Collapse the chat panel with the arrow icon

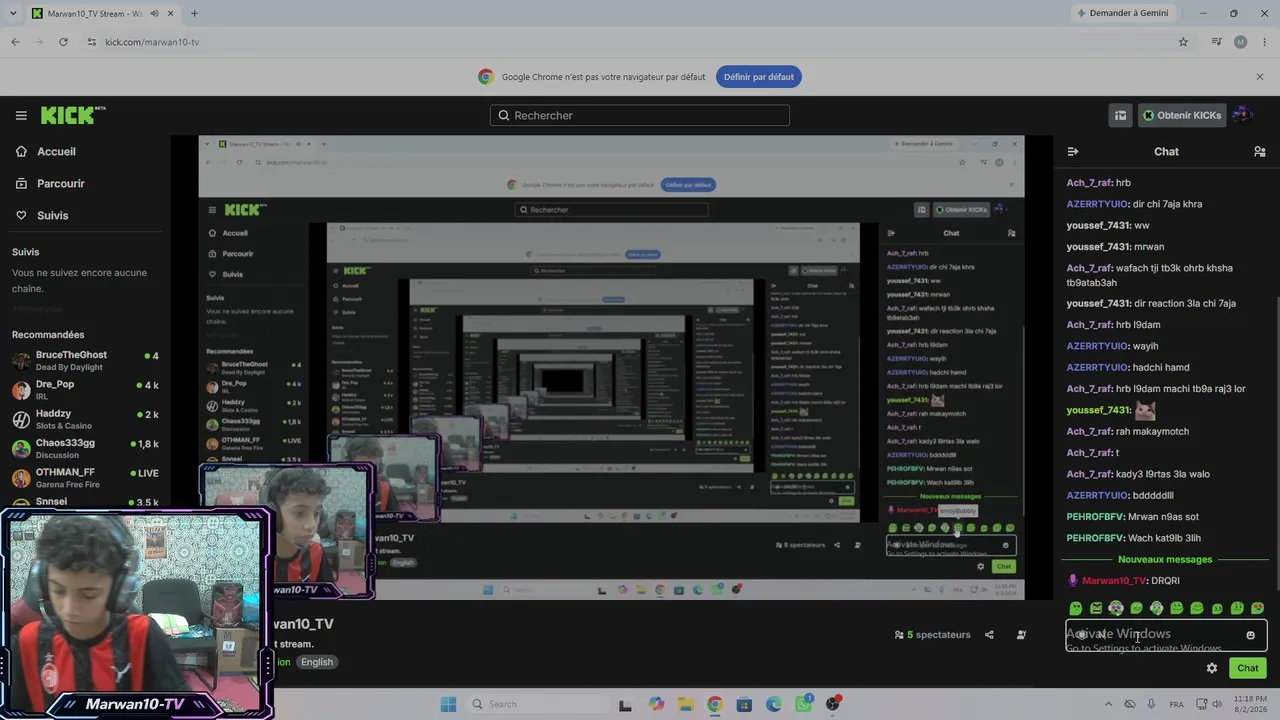(x=1073, y=152)
